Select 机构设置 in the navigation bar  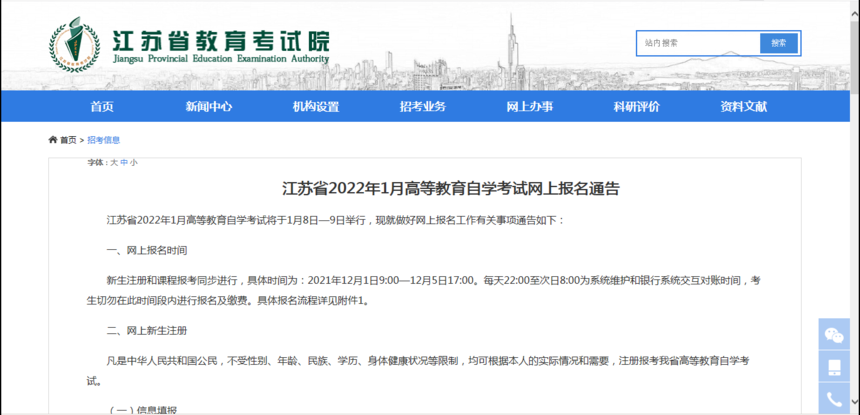[x=315, y=106]
